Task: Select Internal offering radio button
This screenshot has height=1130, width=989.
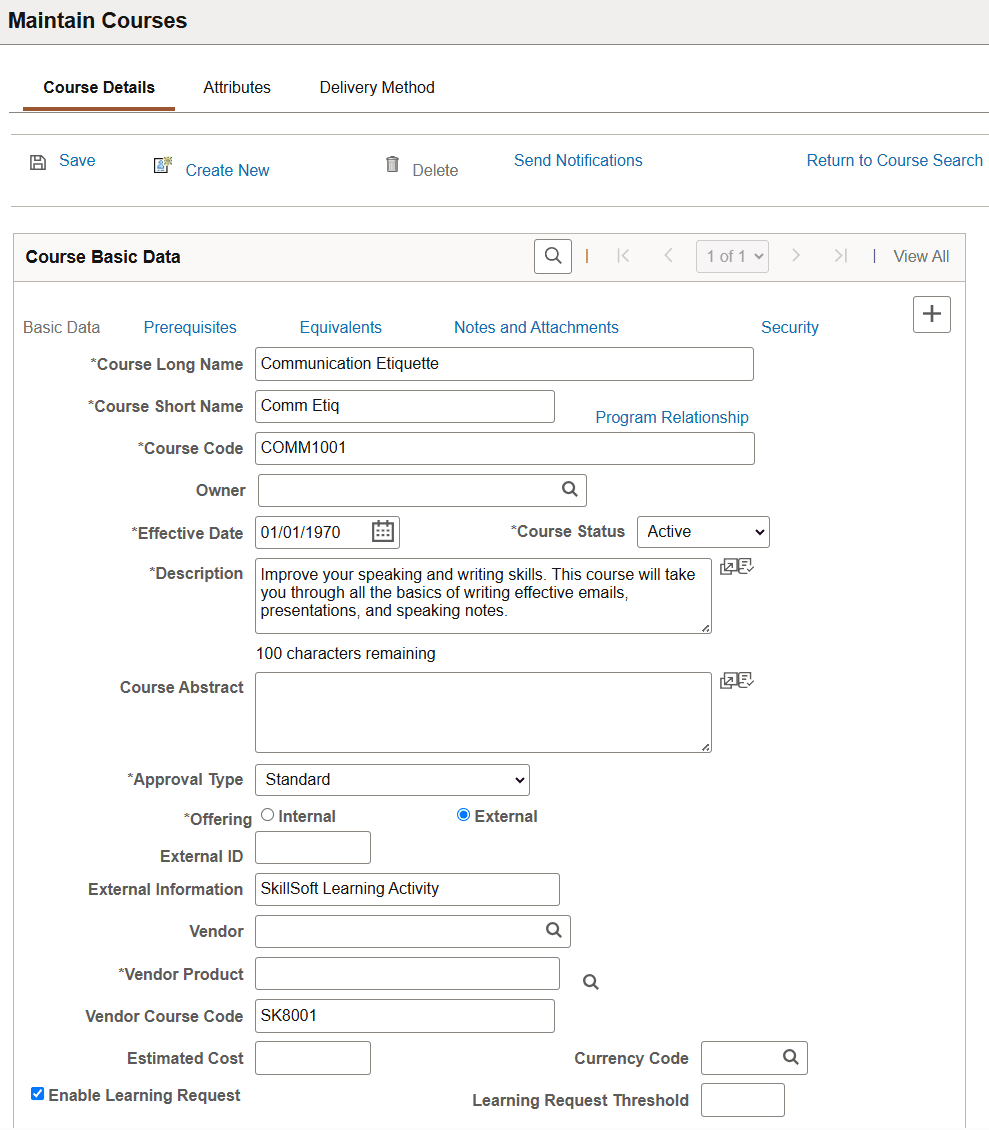Action: [267, 815]
